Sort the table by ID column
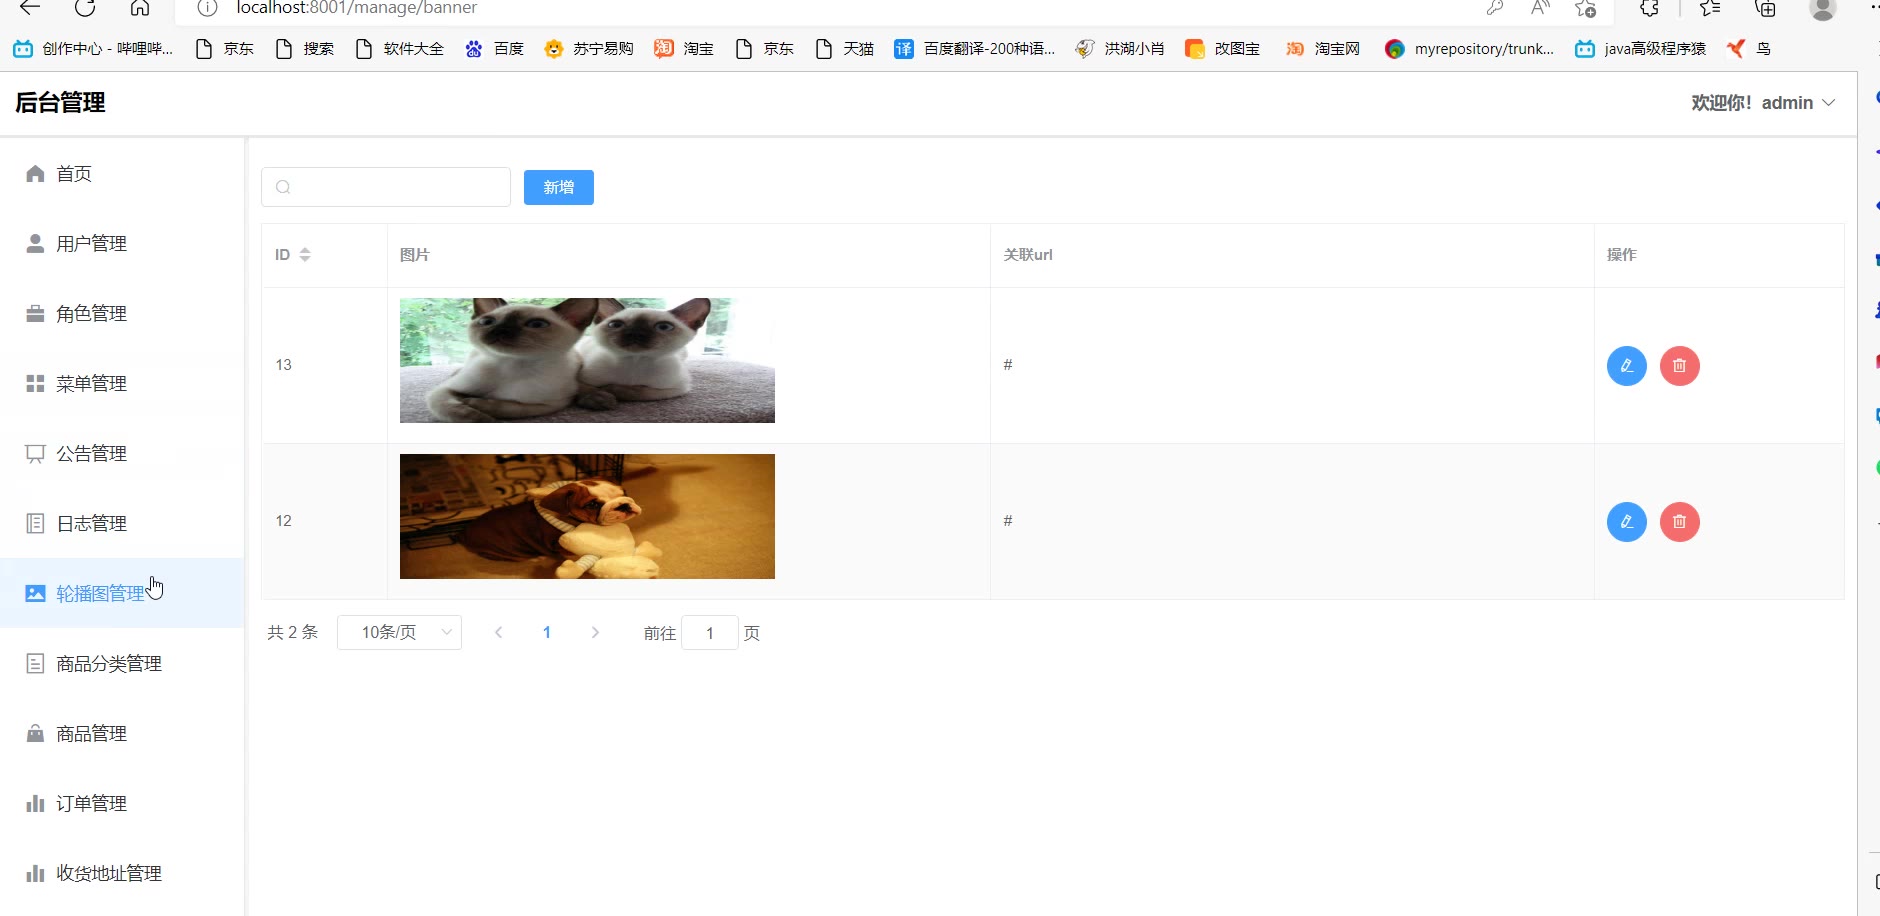The height and width of the screenshot is (916, 1880). tap(305, 255)
